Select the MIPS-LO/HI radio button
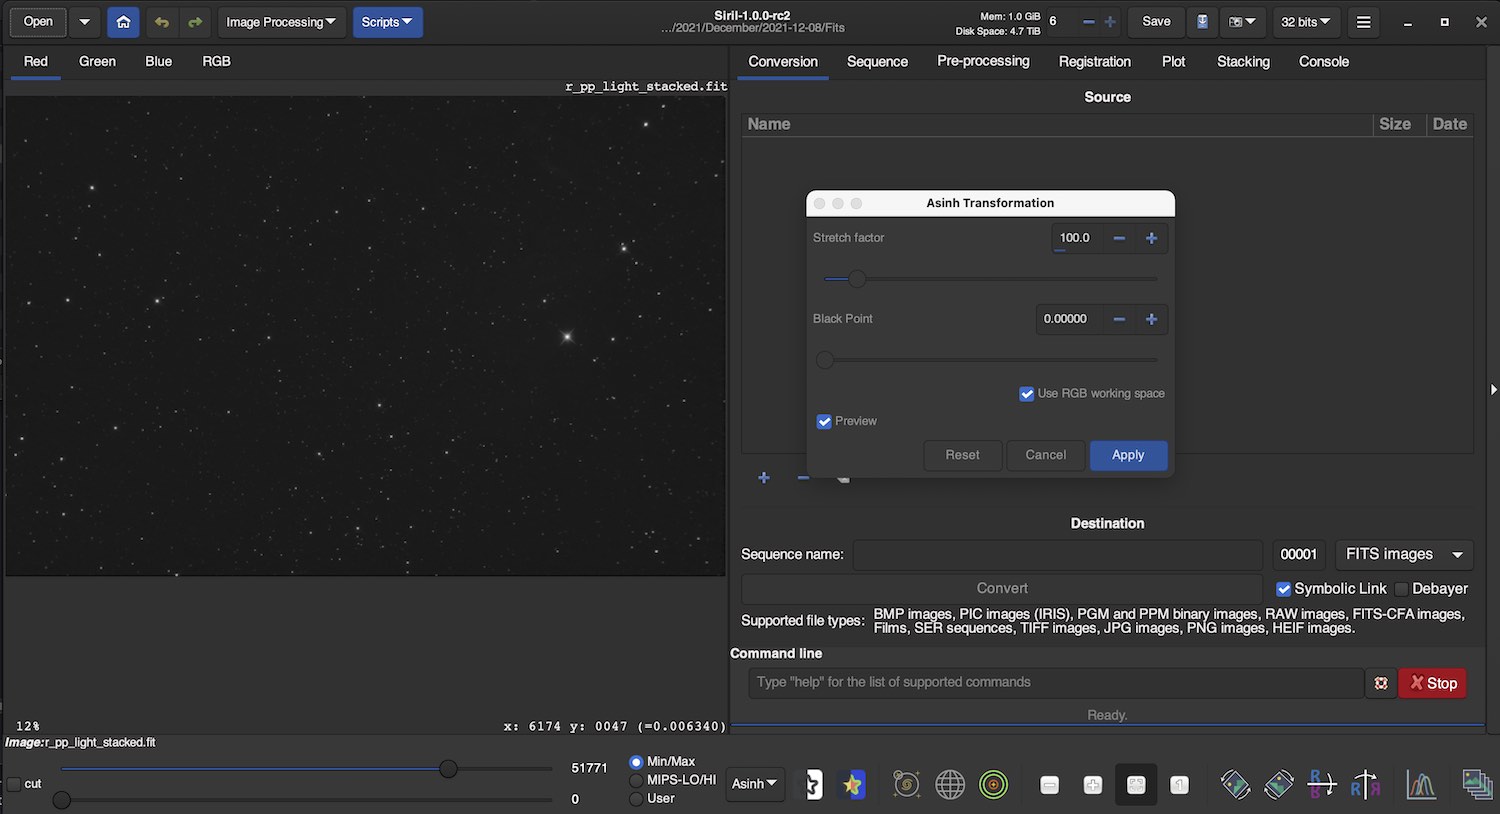Viewport: 1500px width, 814px height. (636, 780)
